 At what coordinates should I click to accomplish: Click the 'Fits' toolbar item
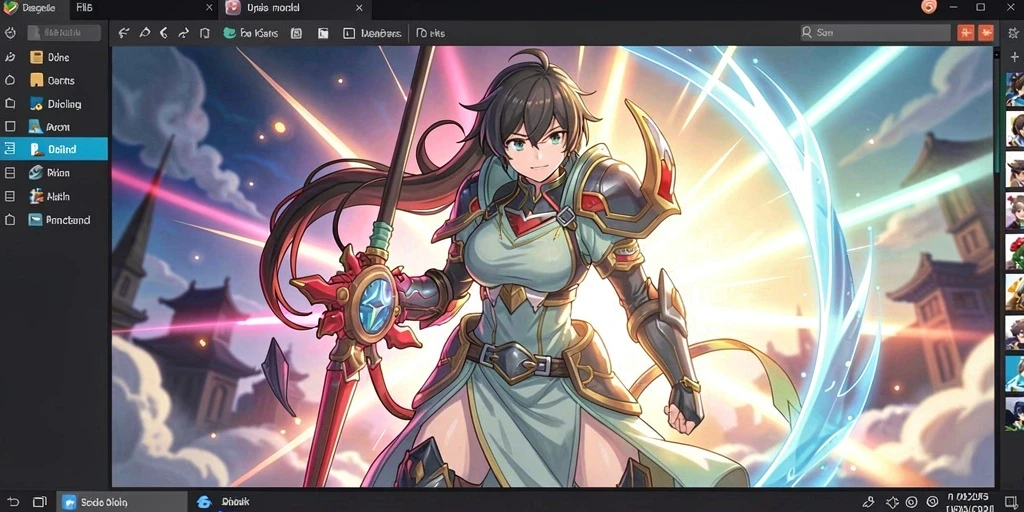(x=430, y=33)
